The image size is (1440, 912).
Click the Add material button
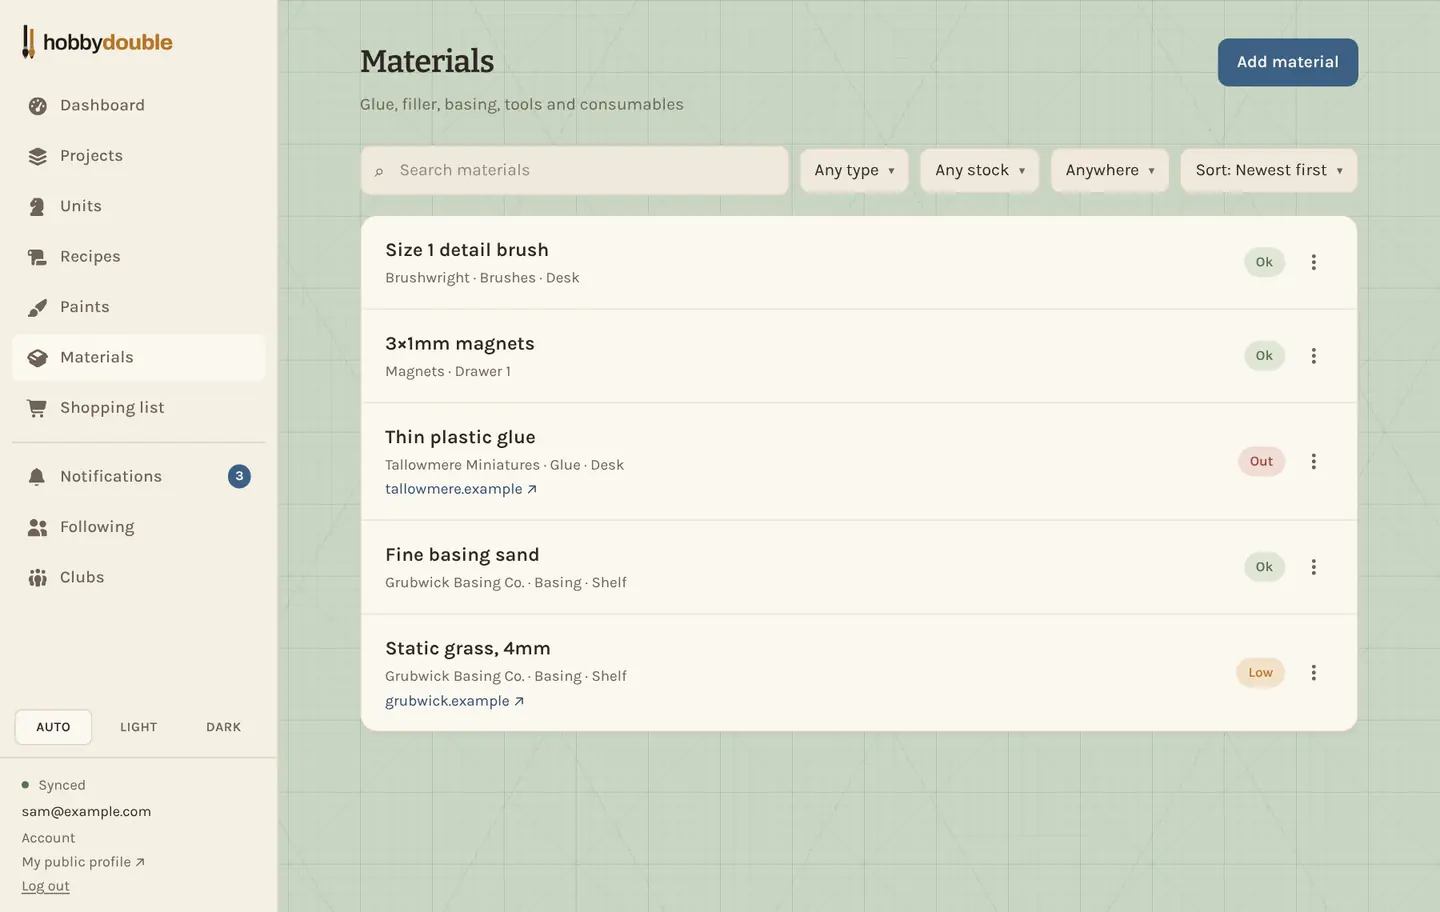click(1288, 62)
